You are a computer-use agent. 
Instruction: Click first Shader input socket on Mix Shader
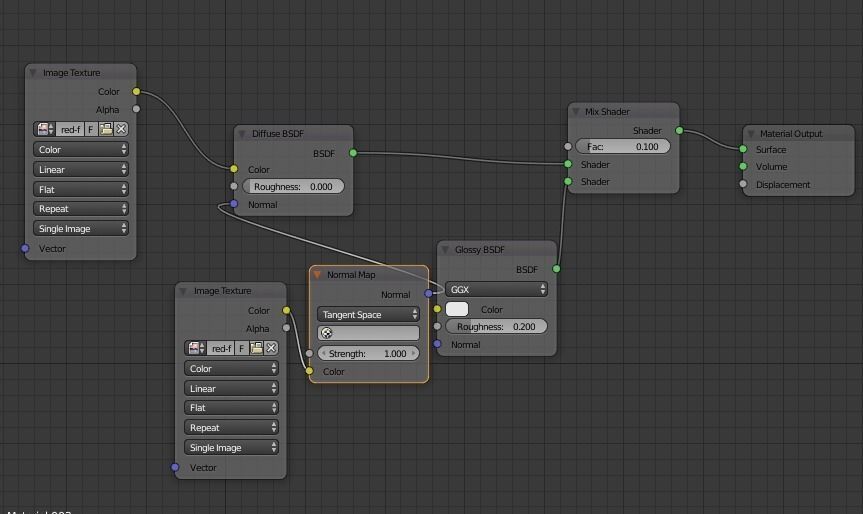(568, 164)
